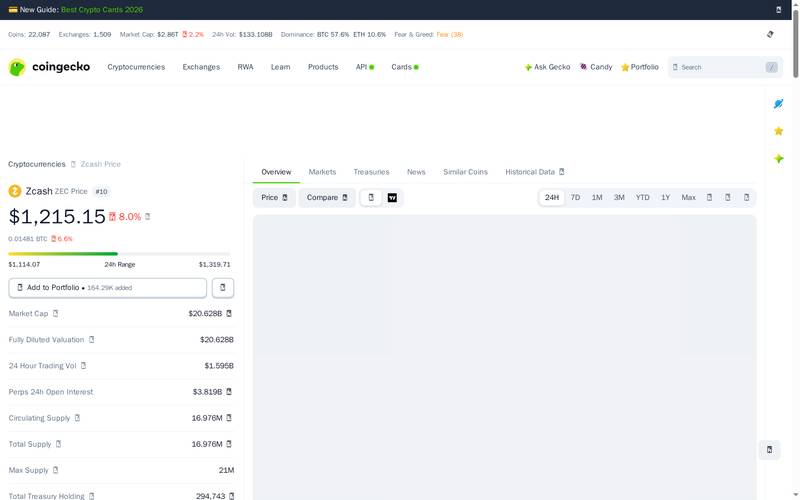
Task: Click the CoinGecko logo
Action: 49,67
